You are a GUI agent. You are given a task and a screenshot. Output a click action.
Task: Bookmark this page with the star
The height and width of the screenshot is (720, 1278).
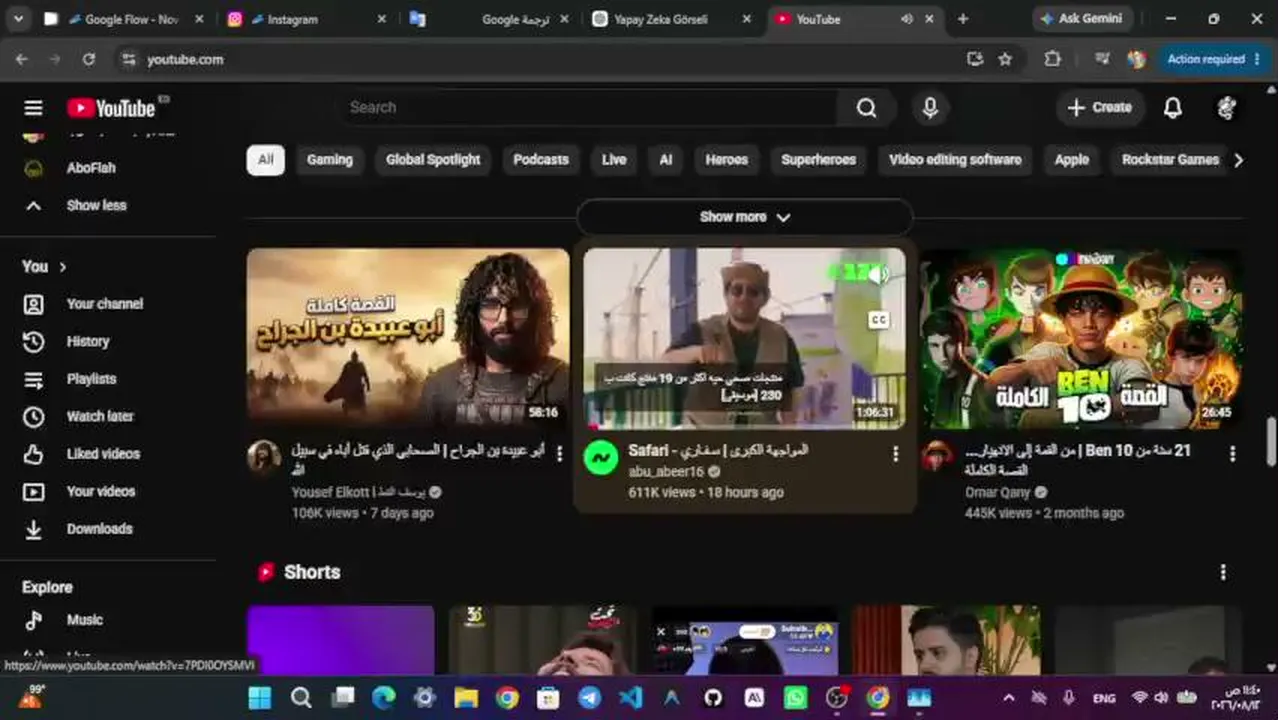click(1005, 59)
